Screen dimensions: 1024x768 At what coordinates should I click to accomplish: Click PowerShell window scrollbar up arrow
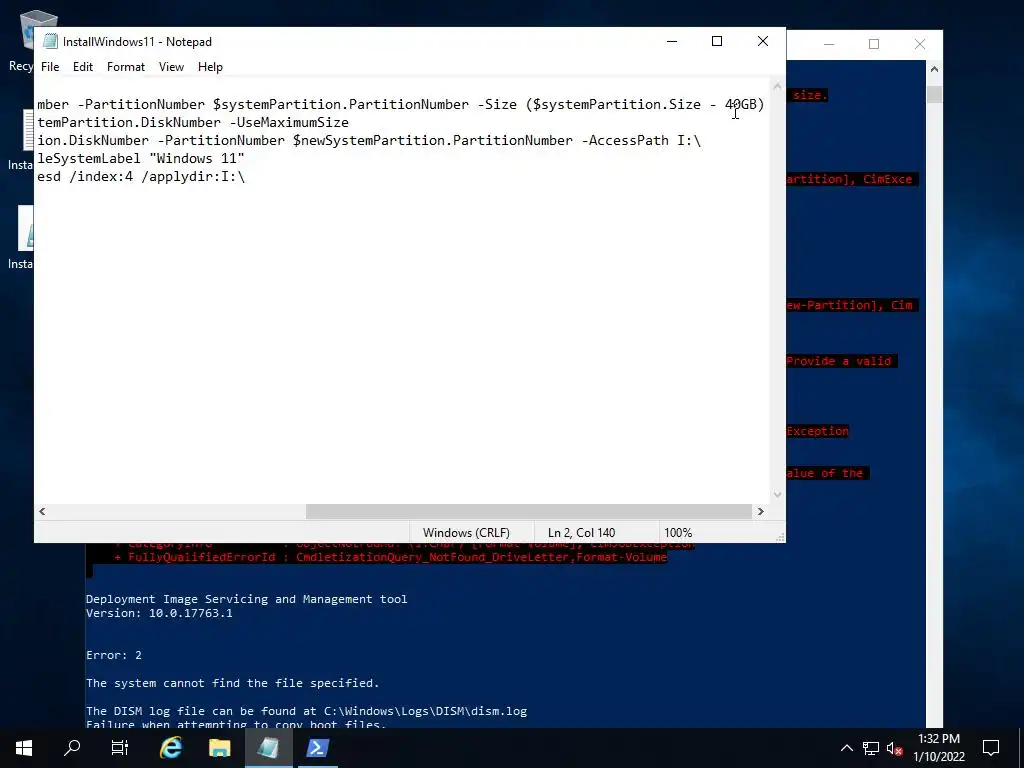click(x=935, y=69)
